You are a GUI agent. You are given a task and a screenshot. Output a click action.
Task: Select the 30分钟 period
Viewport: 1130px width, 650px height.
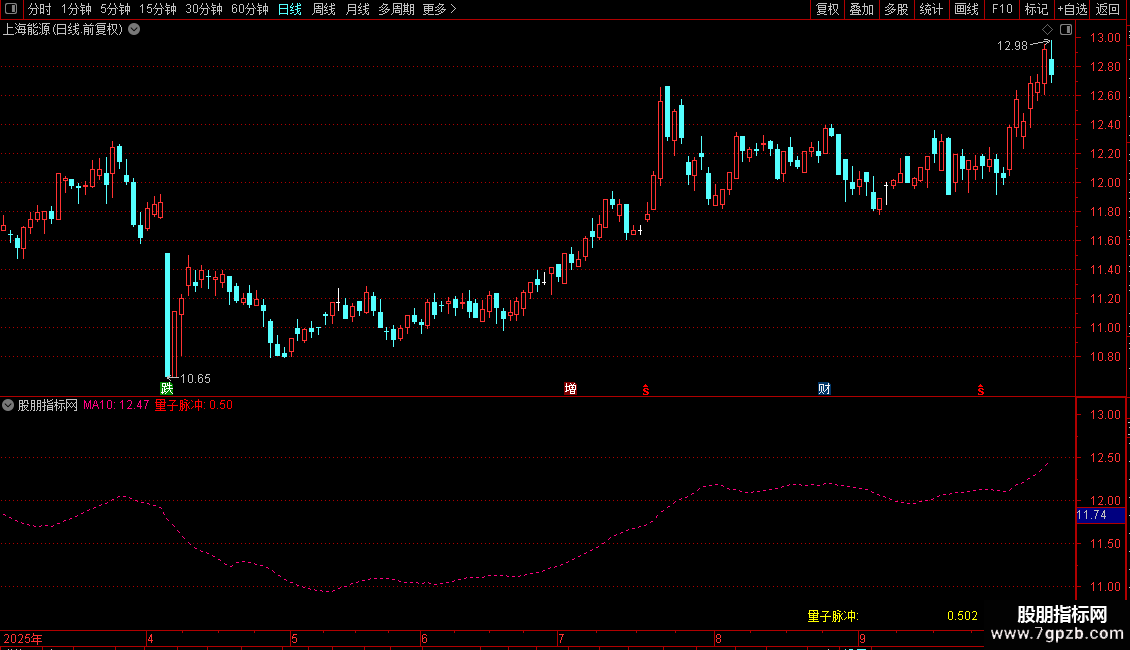pyautogui.click(x=204, y=9)
